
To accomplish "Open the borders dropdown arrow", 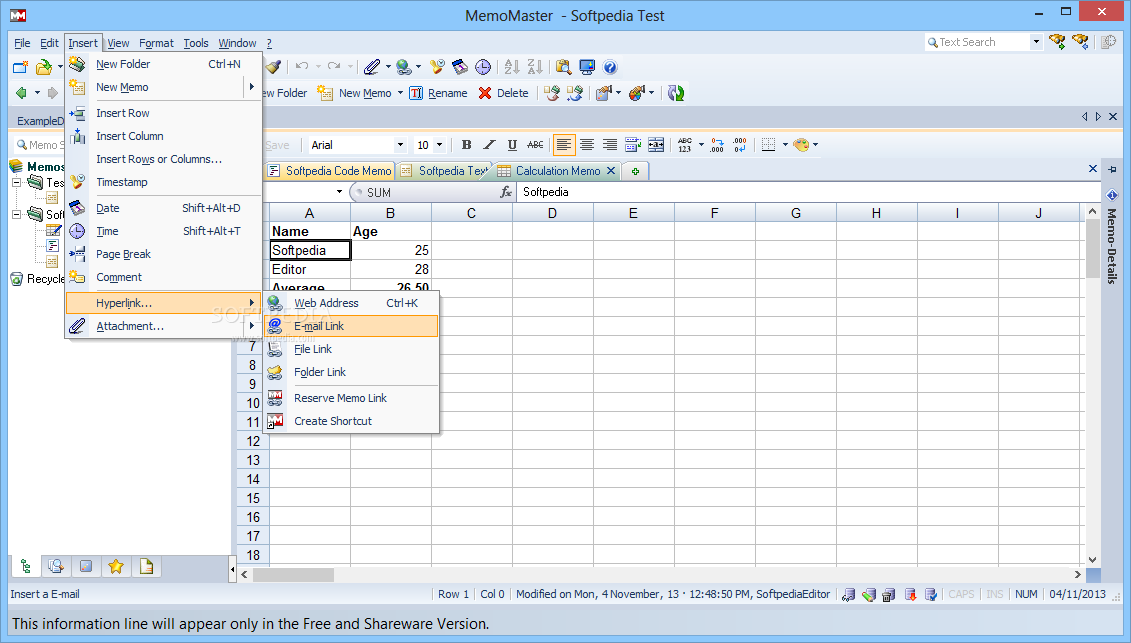I will 785,145.
